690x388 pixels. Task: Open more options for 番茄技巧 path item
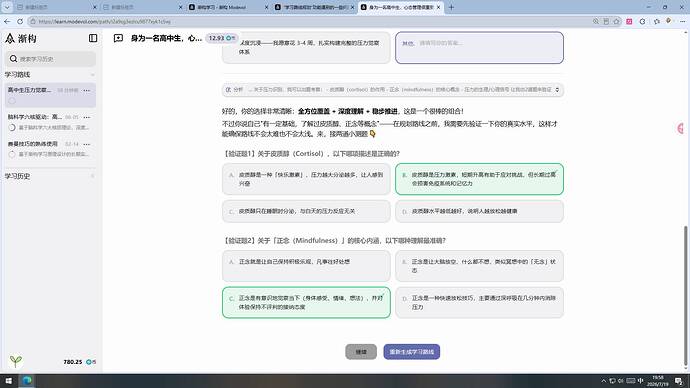tap(87, 144)
